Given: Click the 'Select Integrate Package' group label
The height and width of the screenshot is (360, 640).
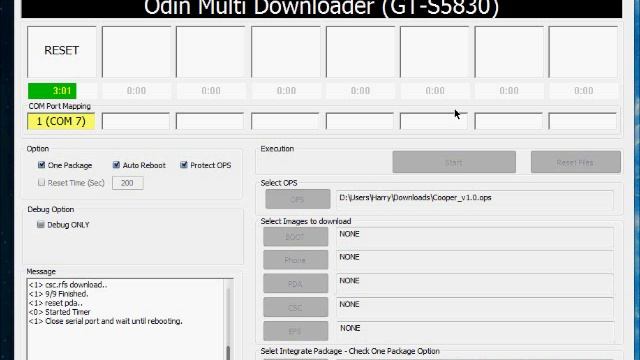Looking at the screenshot, I should 350,351.
